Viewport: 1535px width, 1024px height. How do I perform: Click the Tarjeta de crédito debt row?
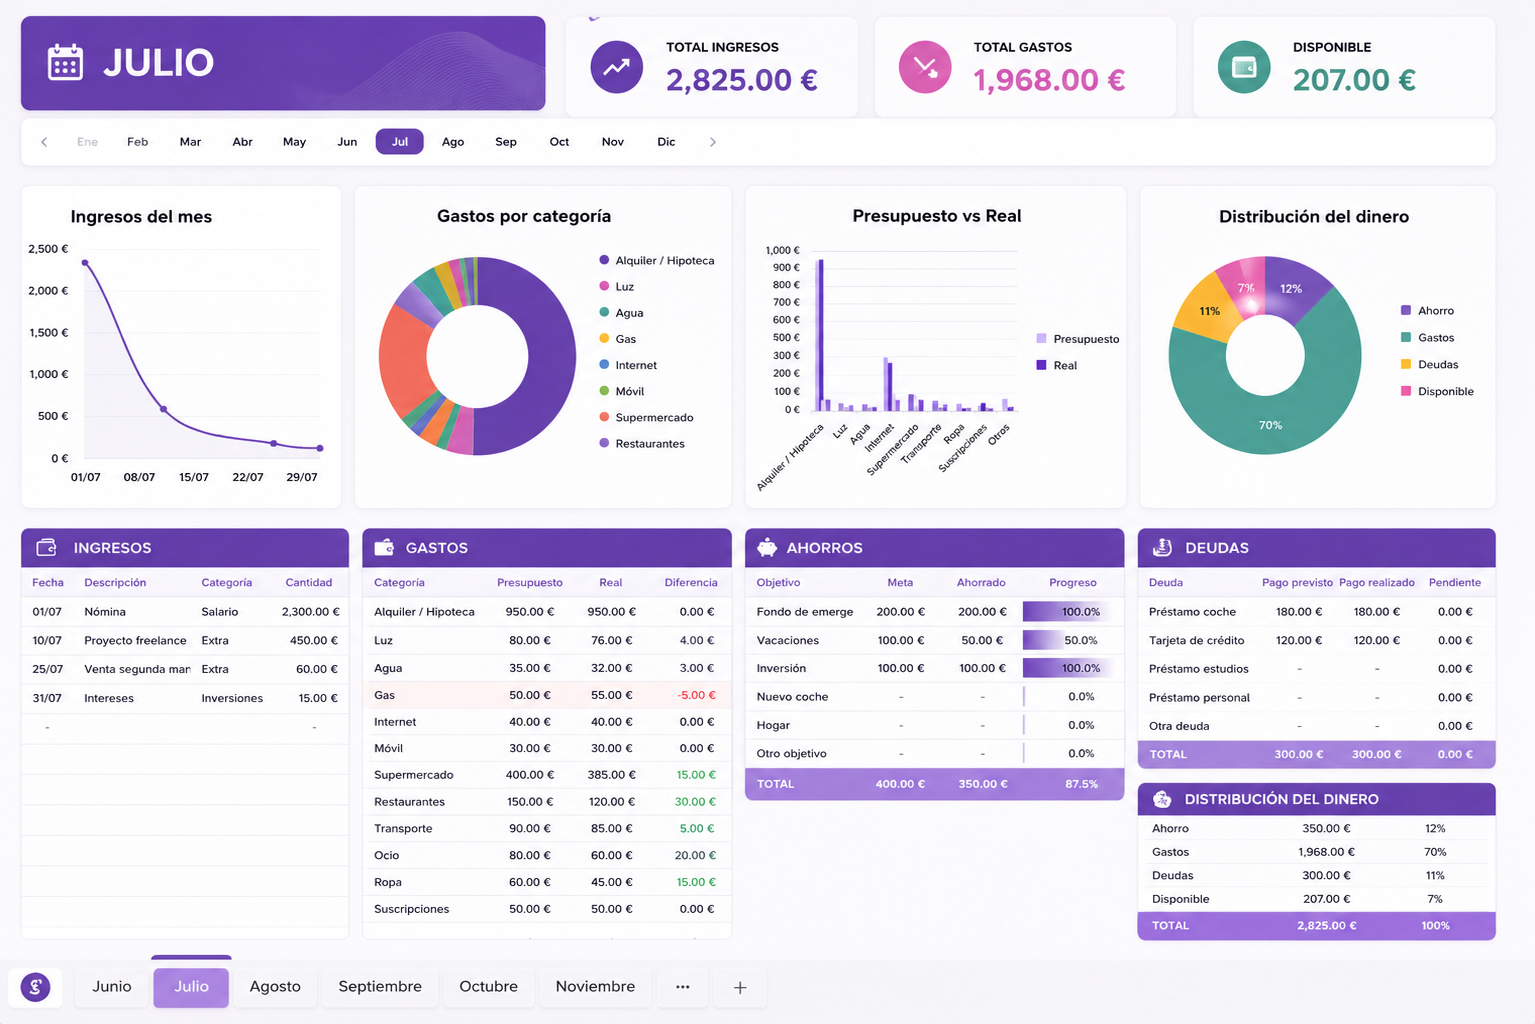click(1316, 640)
